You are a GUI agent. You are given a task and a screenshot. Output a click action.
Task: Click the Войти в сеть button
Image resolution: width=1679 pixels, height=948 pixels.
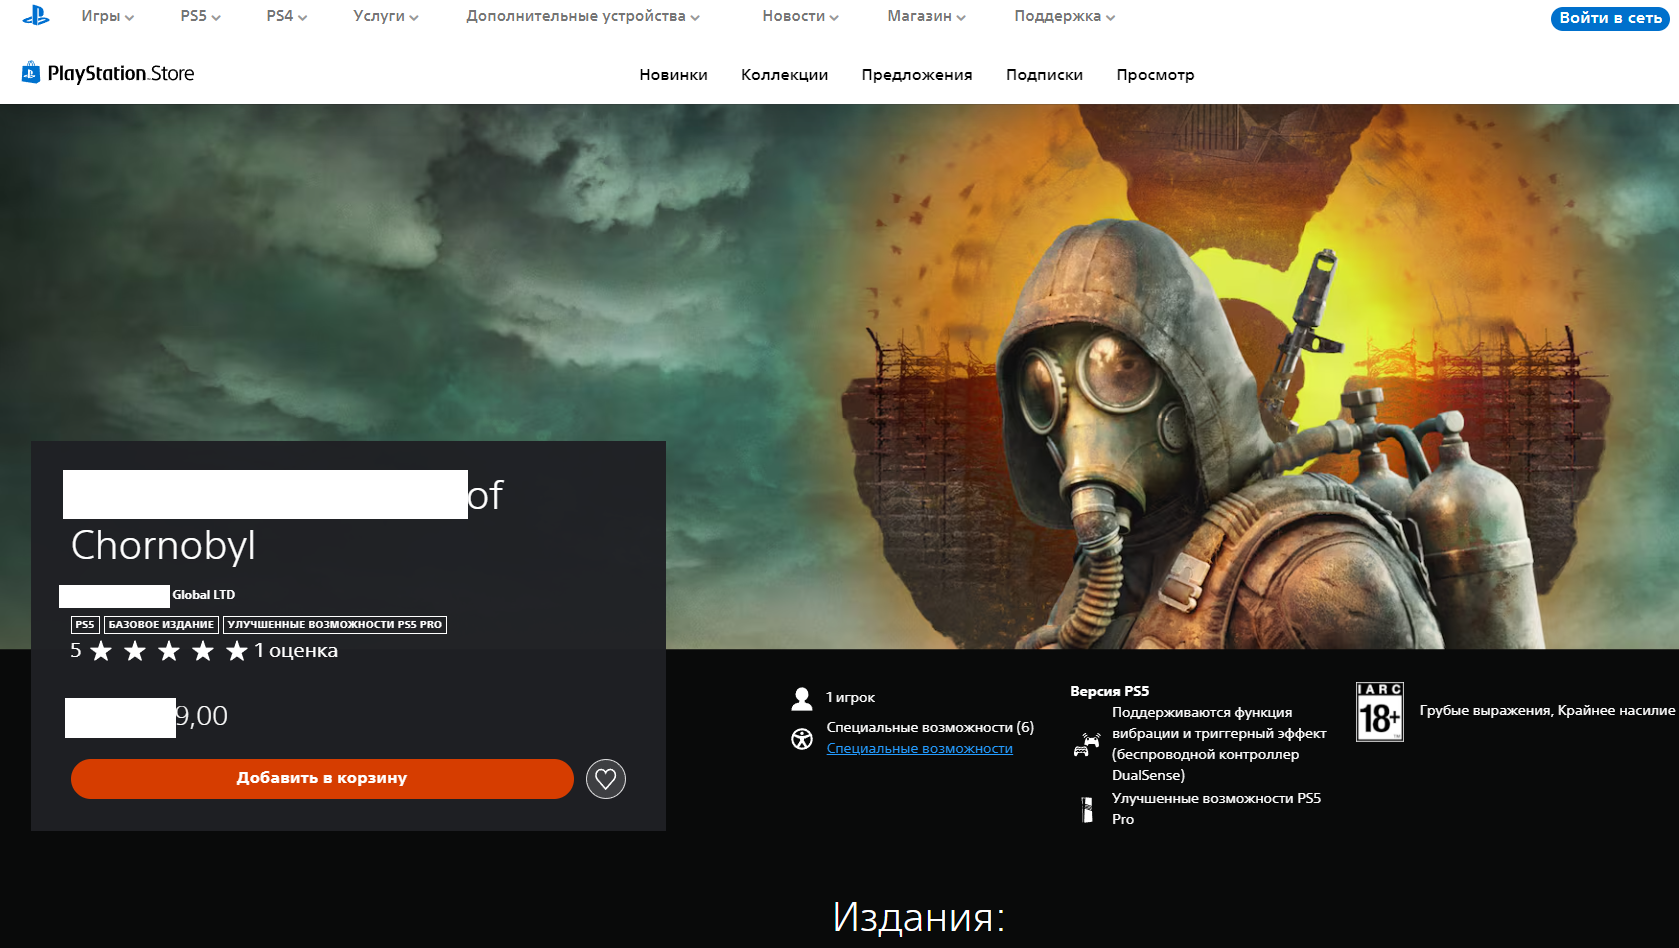(x=1610, y=18)
